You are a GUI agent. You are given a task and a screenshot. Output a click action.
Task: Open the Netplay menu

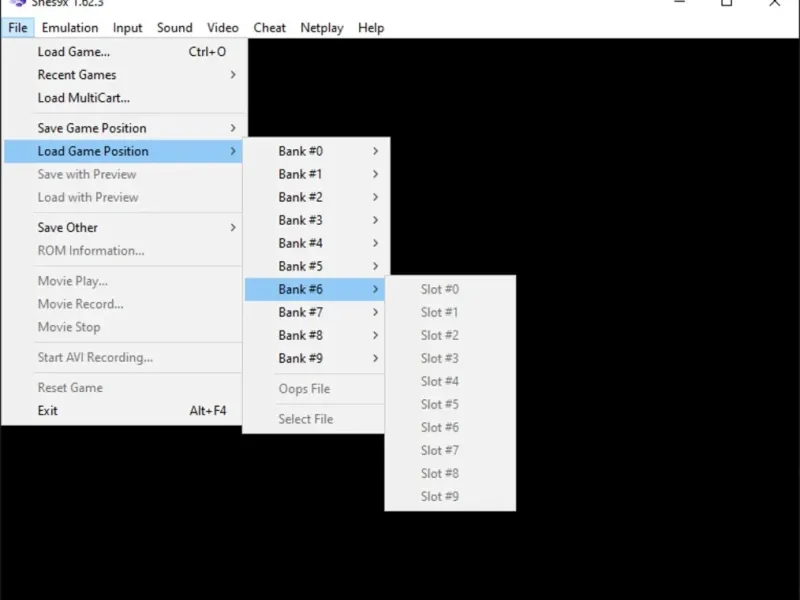point(322,28)
